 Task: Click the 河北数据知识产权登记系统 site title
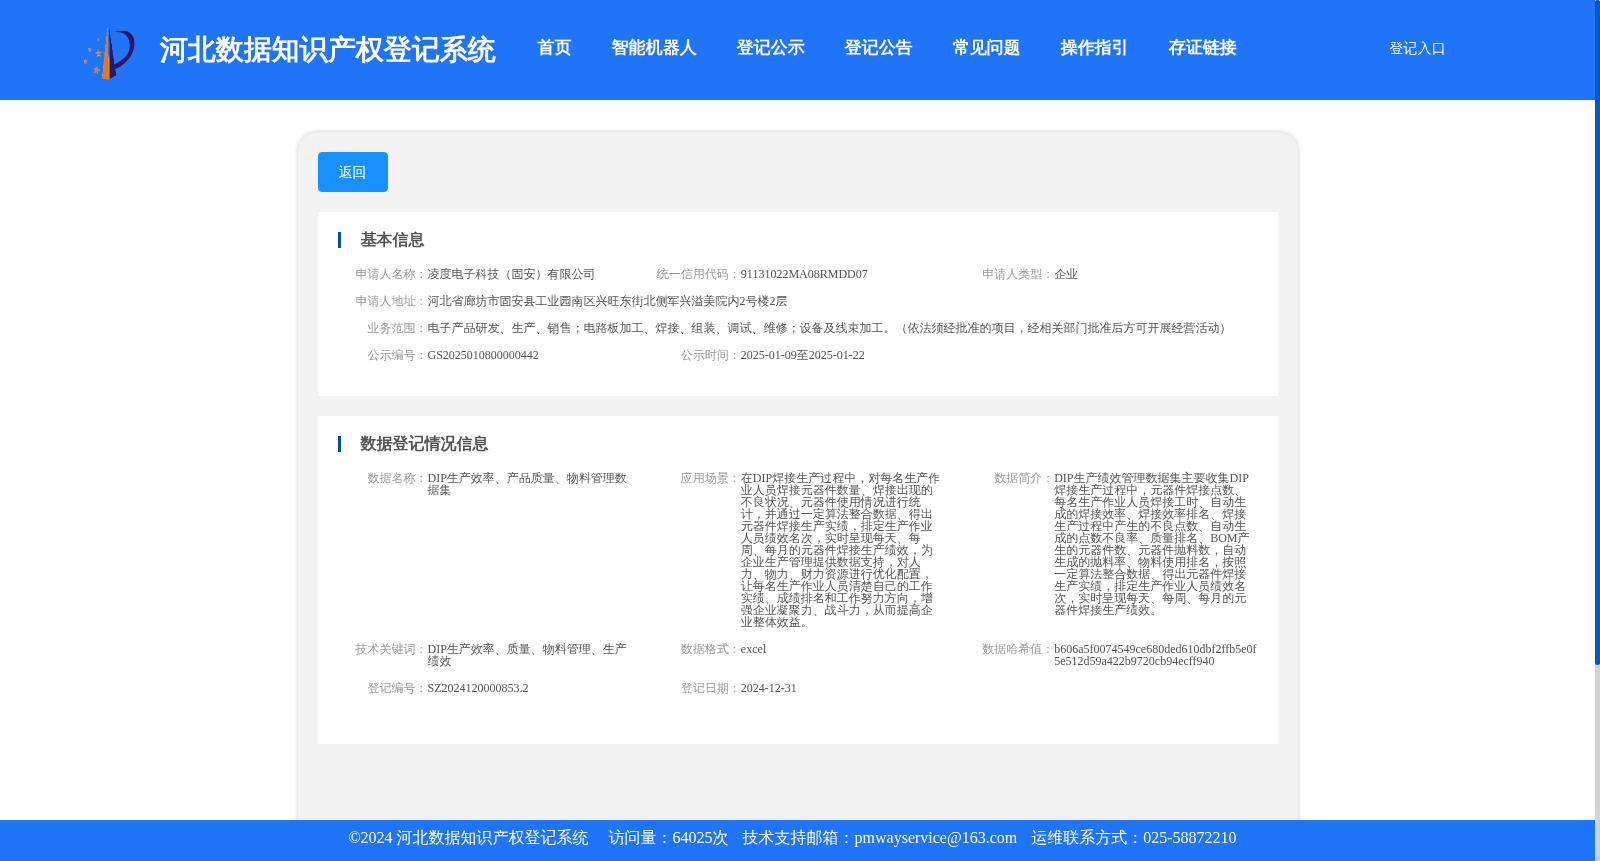327,50
